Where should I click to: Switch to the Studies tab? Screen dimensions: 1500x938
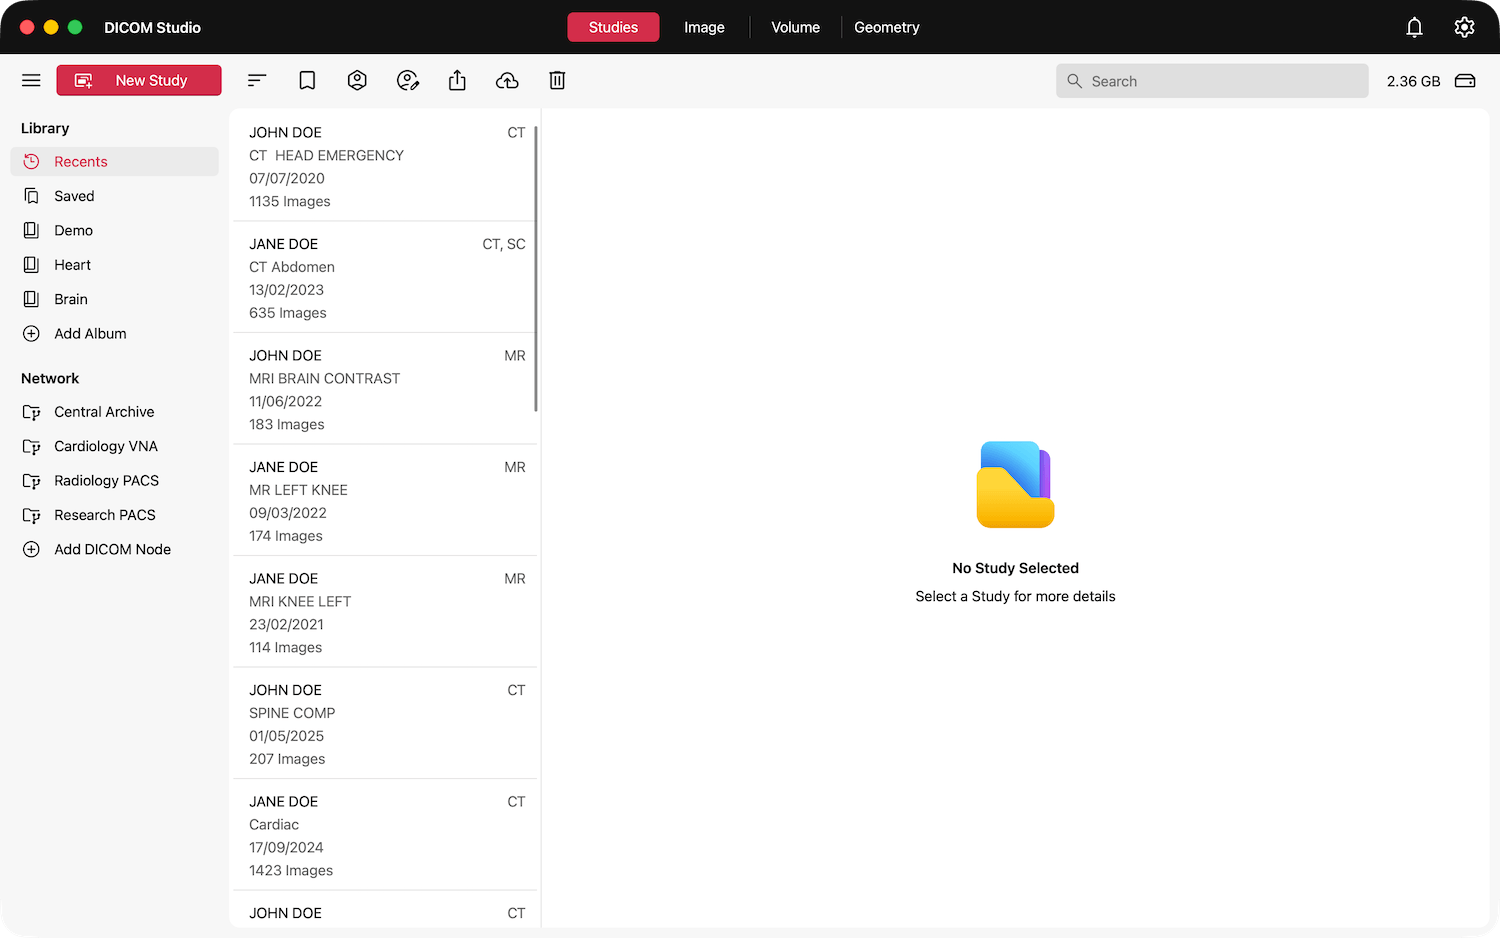tap(613, 27)
